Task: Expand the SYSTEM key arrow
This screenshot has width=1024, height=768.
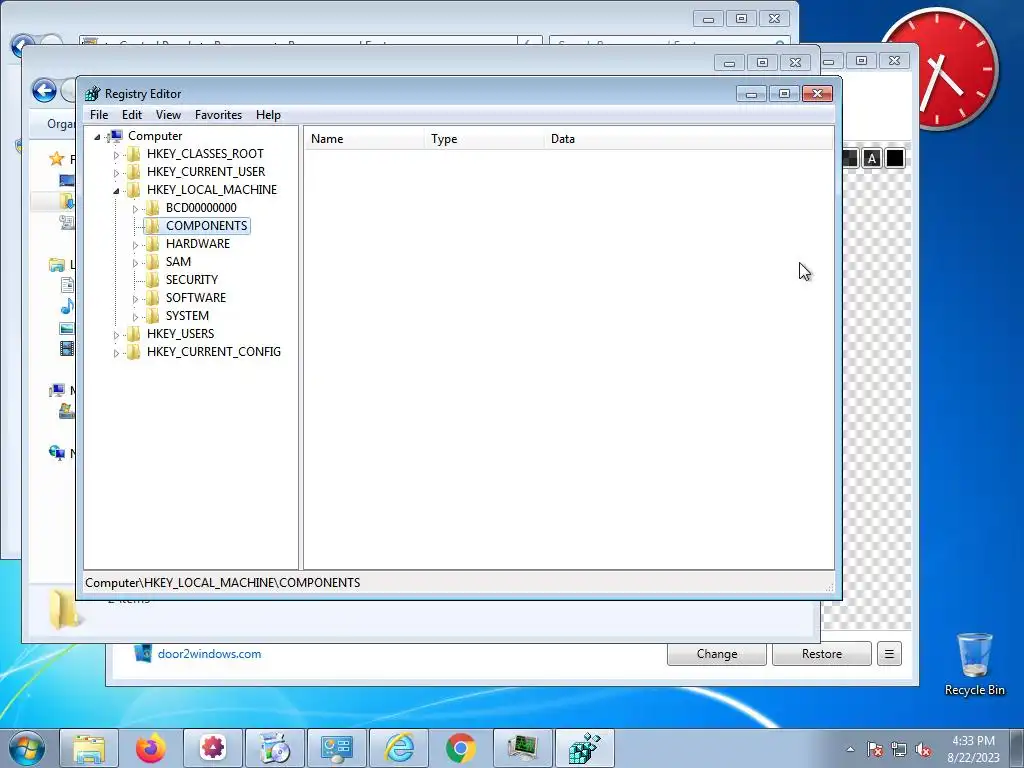Action: (135, 317)
